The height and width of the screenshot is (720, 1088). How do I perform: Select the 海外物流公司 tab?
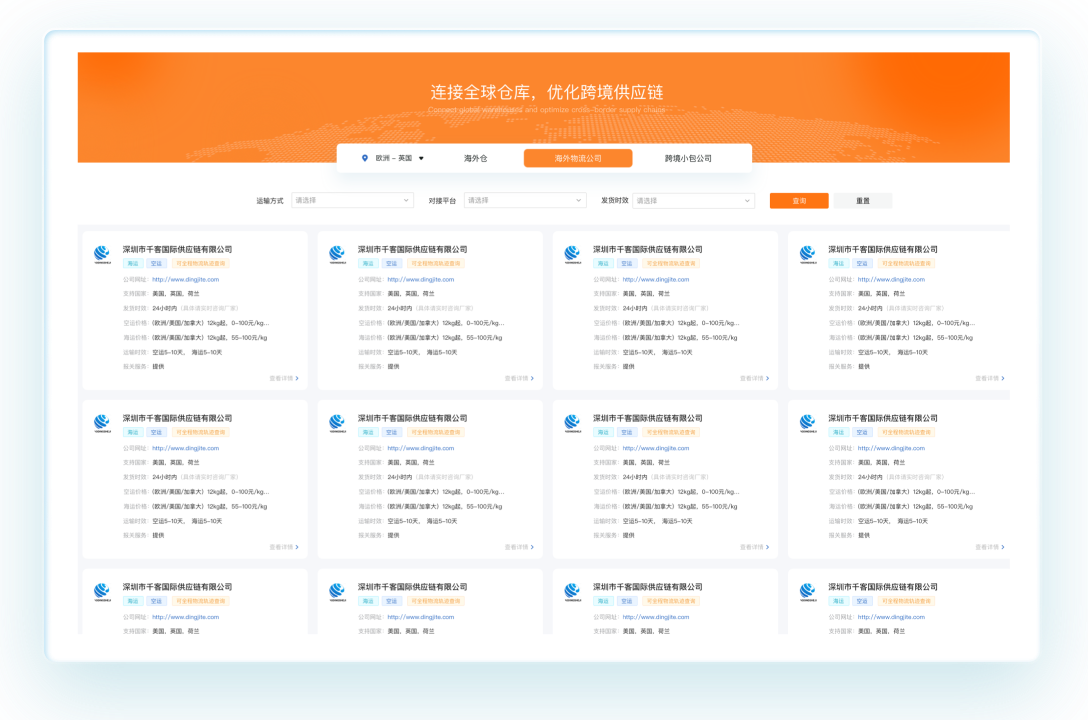[x=578, y=158]
